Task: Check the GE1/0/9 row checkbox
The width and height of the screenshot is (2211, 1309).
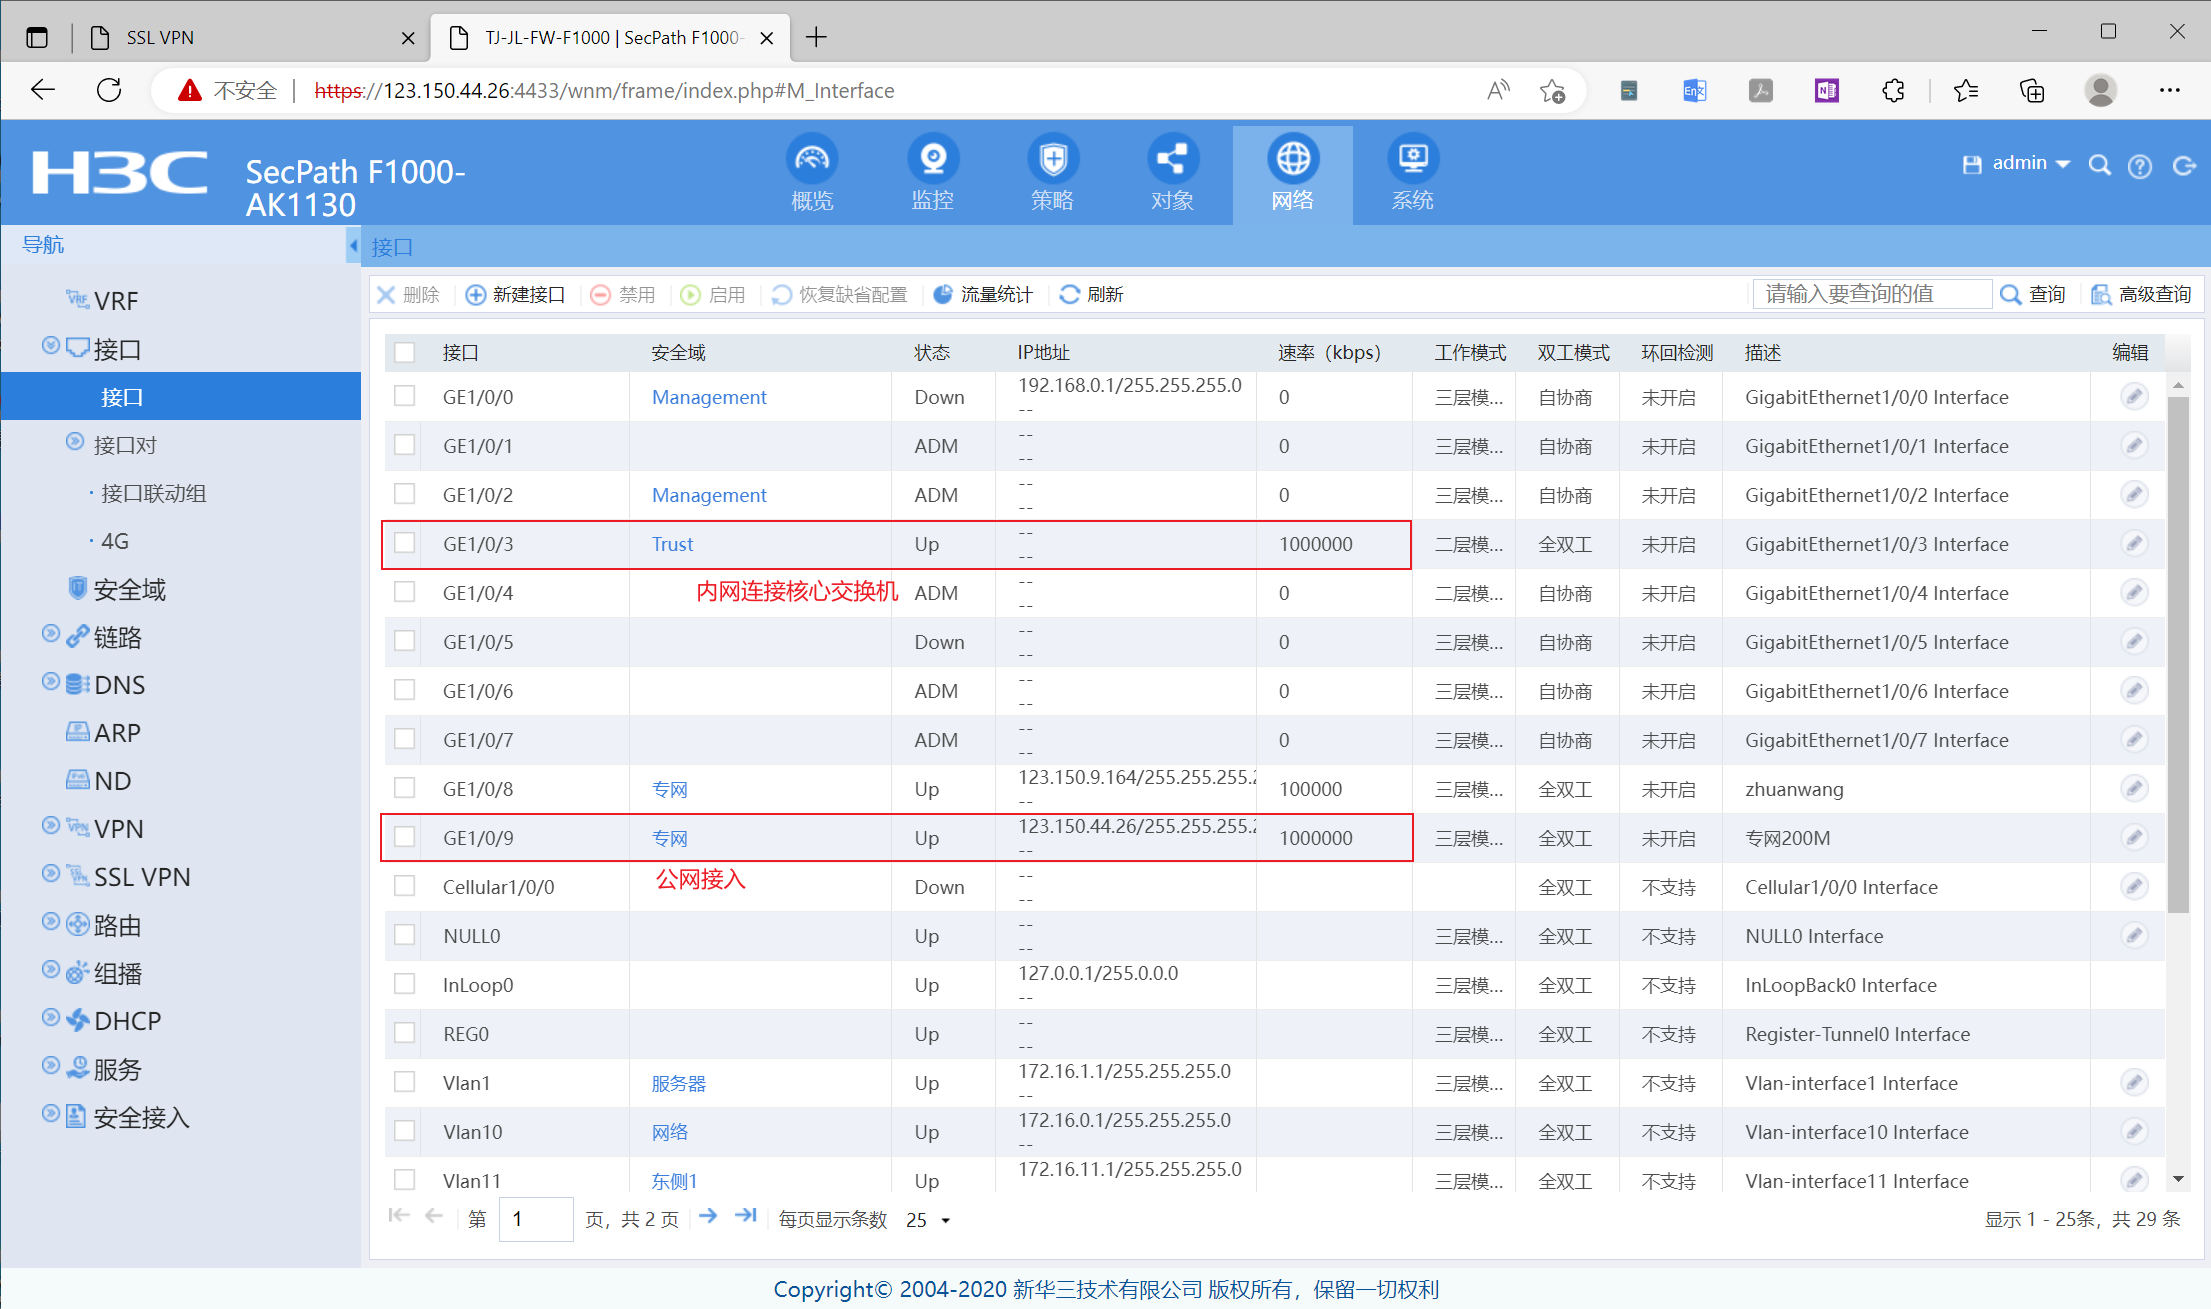Action: tap(404, 838)
